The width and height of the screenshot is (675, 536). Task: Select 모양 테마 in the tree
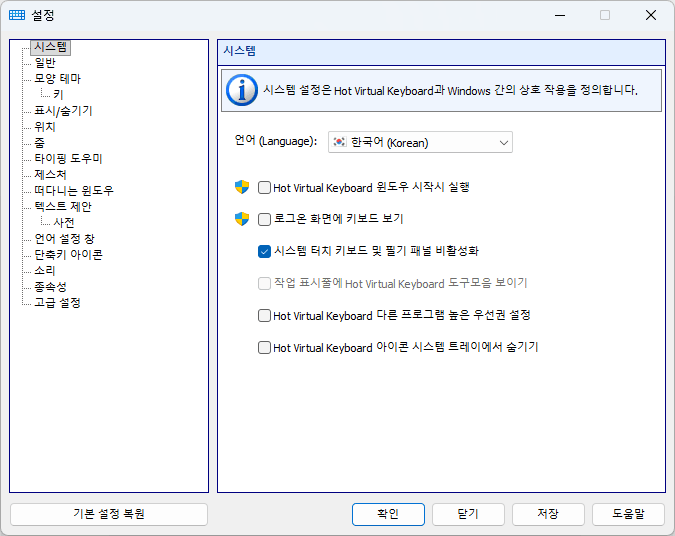(58, 79)
